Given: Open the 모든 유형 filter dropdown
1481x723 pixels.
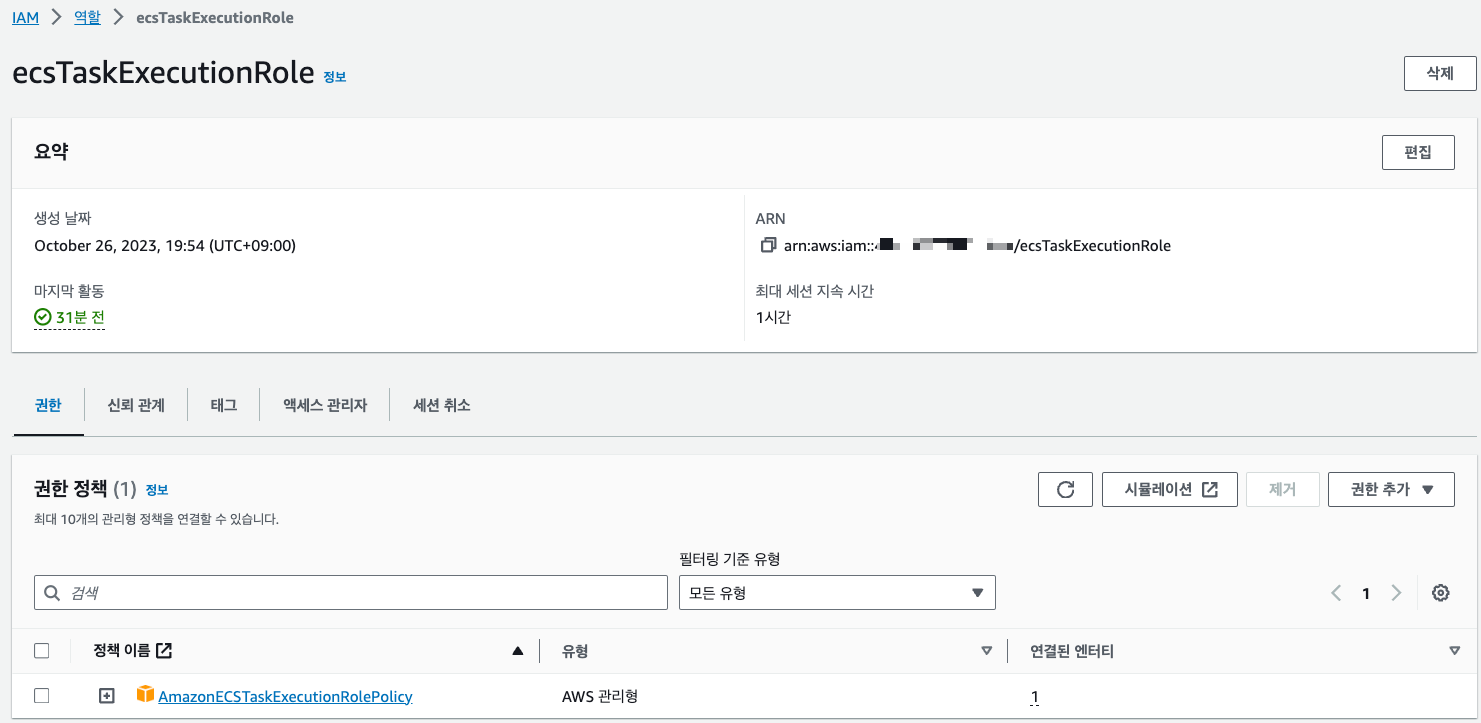Looking at the screenshot, I should tap(837, 593).
